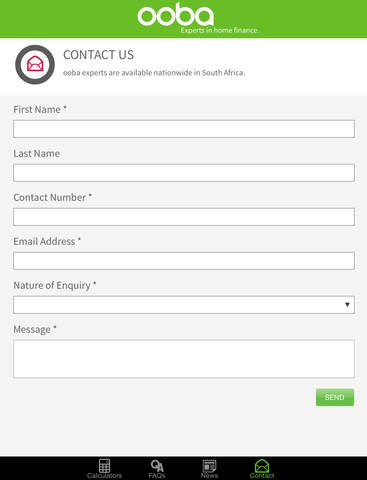Open the FAQs tab icon
The height and width of the screenshot is (480, 367).
coord(157,466)
